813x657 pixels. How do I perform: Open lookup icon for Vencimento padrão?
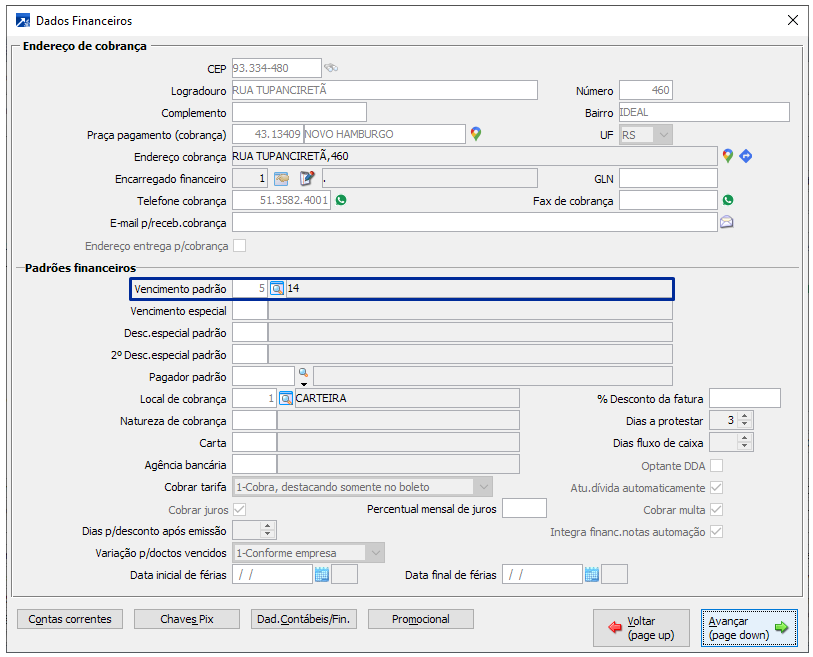(277, 289)
